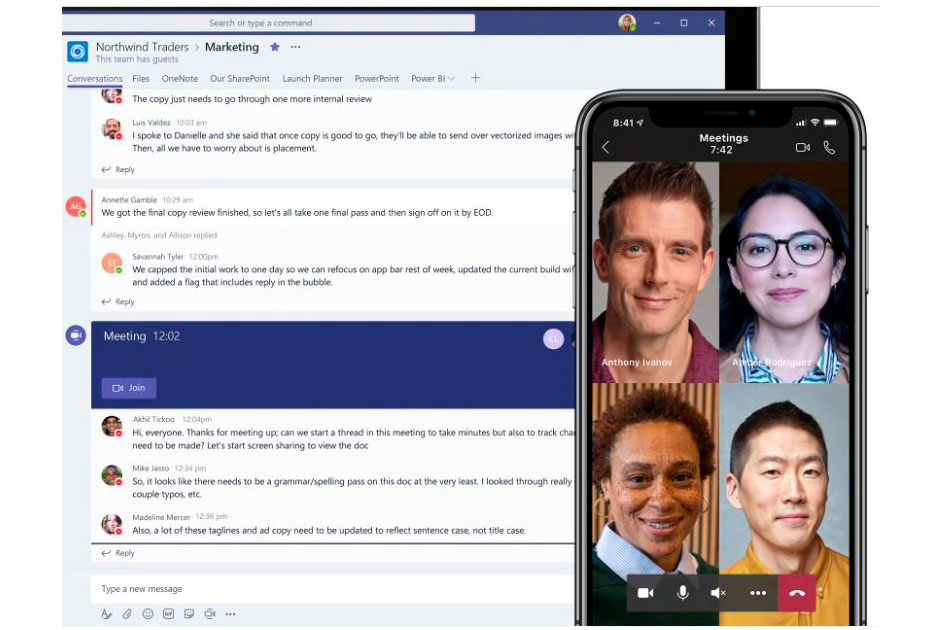Open the Launch Planner tab
The width and height of the screenshot is (940, 630).
312,79
